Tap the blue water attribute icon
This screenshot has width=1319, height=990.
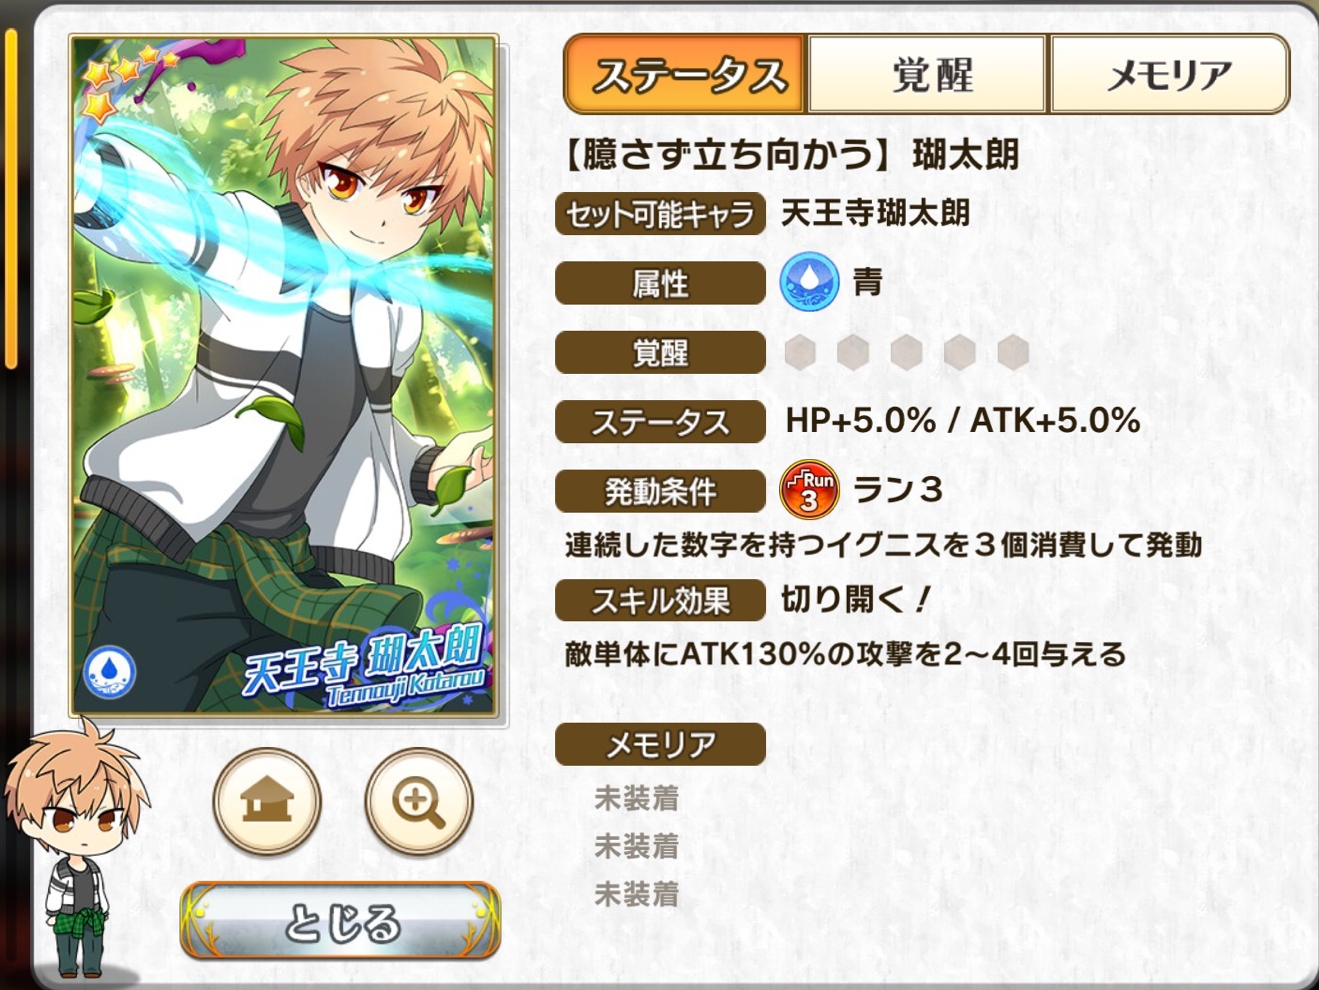[809, 282]
